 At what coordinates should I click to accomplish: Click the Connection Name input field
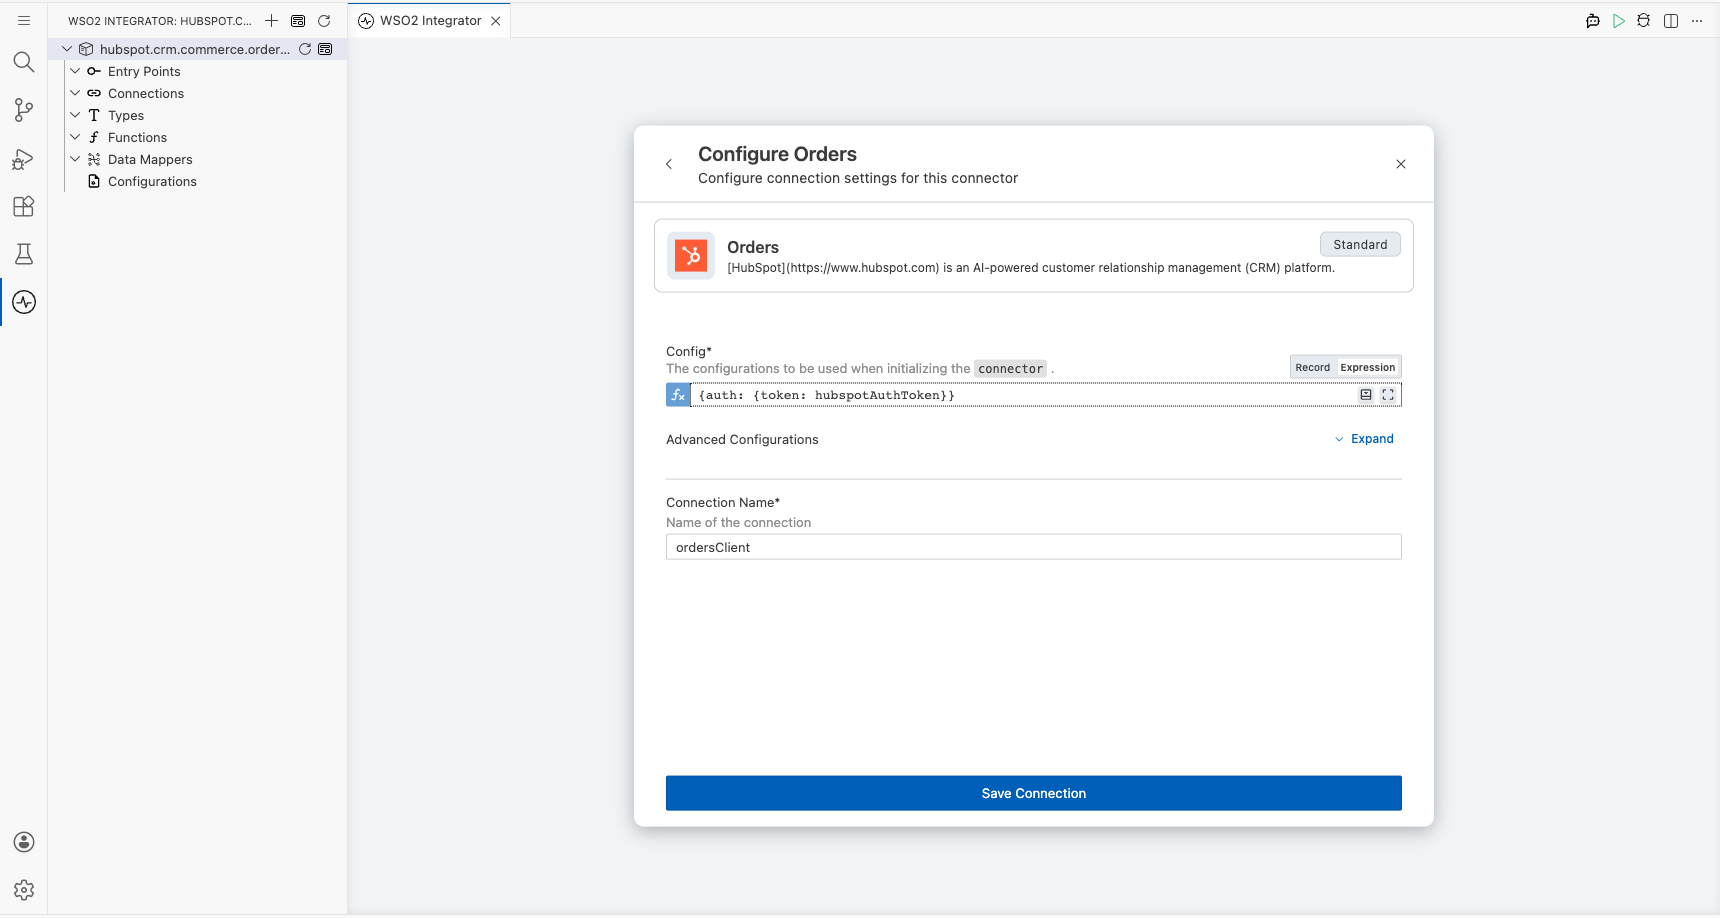point(1034,547)
